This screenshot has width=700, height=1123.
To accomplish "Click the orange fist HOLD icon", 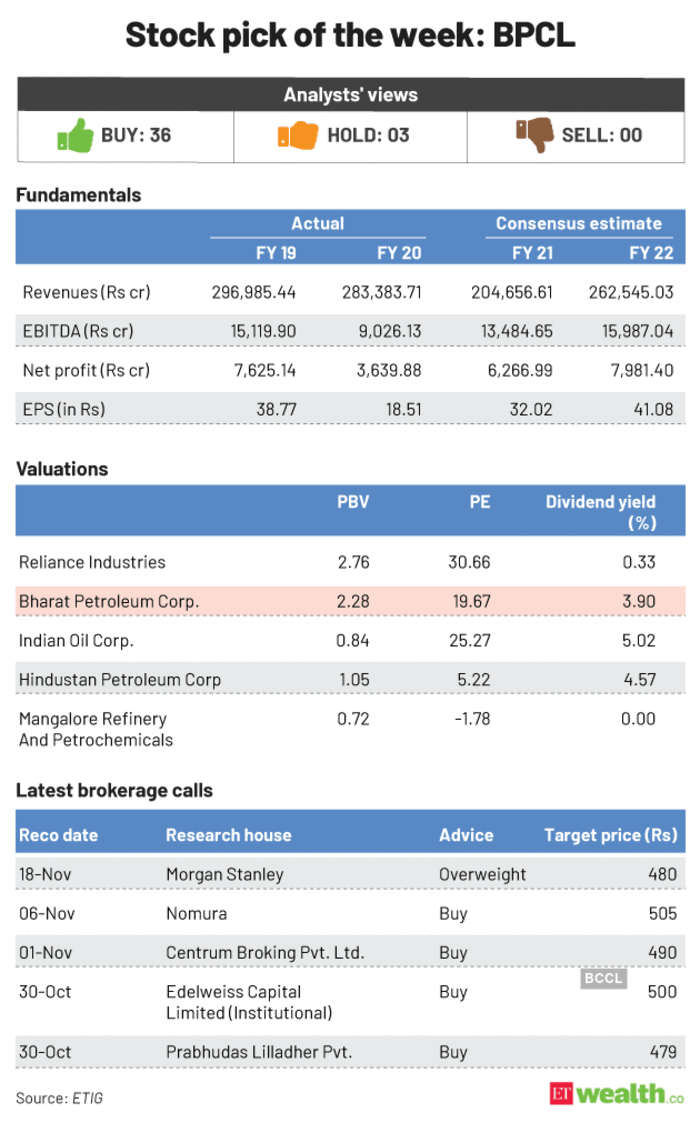I will [297, 135].
